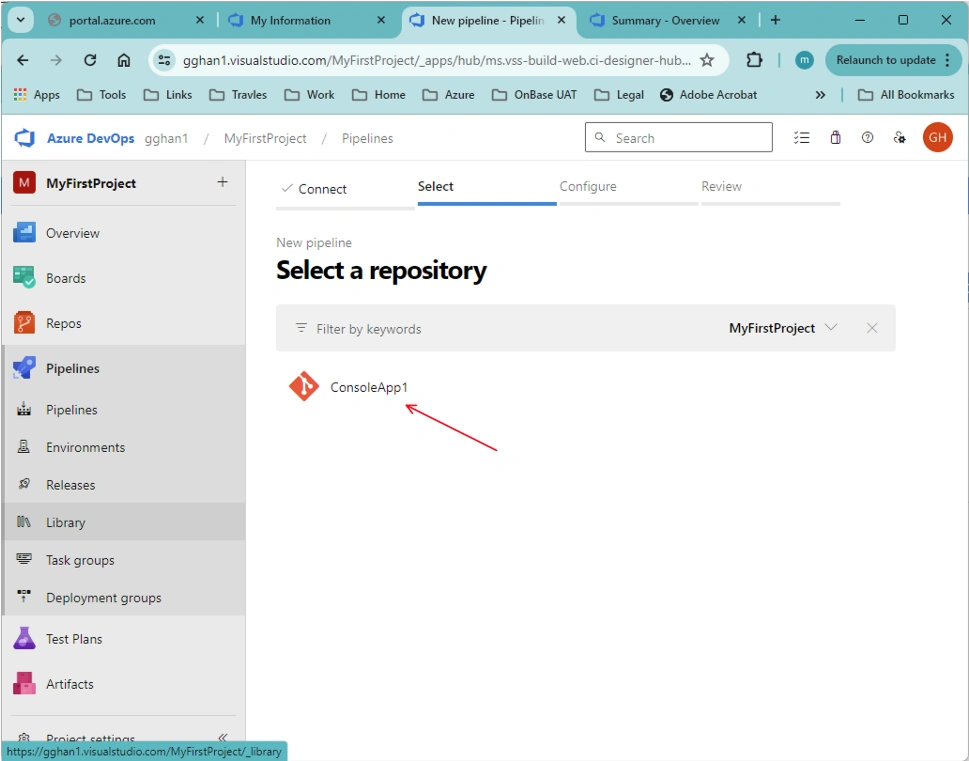Image resolution: width=969 pixels, height=761 pixels.
Task: Open a new browser tab
Action: [x=776, y=20]
